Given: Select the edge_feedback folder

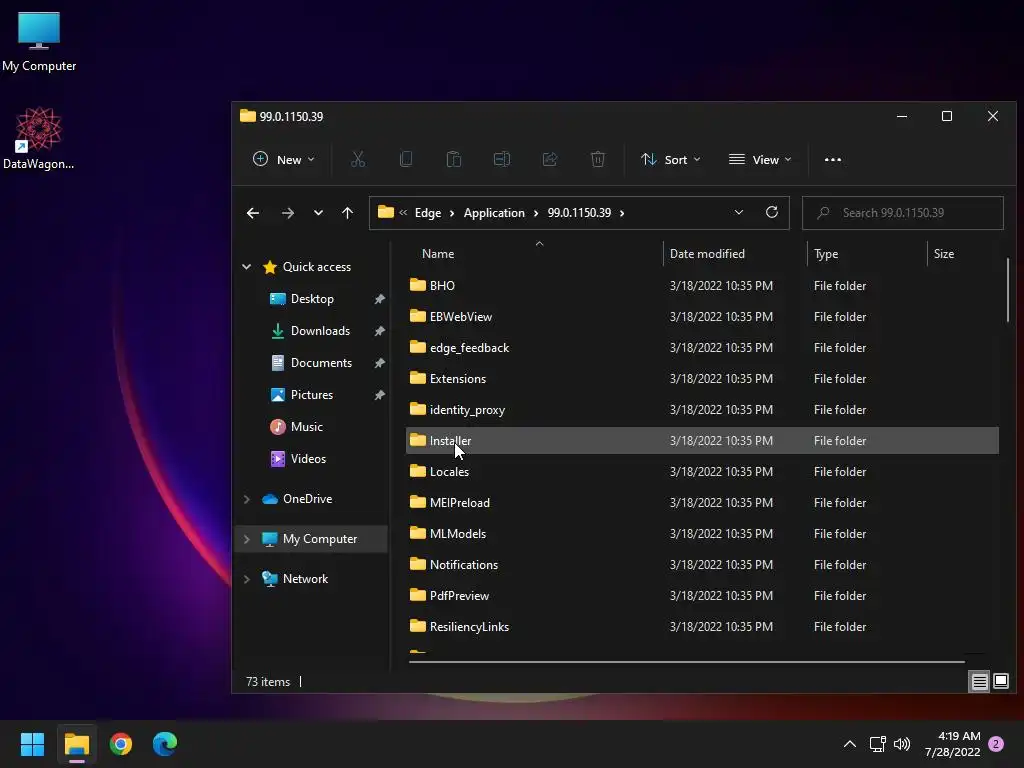Looking at the screenshot, I should click(x=702, y=348).
